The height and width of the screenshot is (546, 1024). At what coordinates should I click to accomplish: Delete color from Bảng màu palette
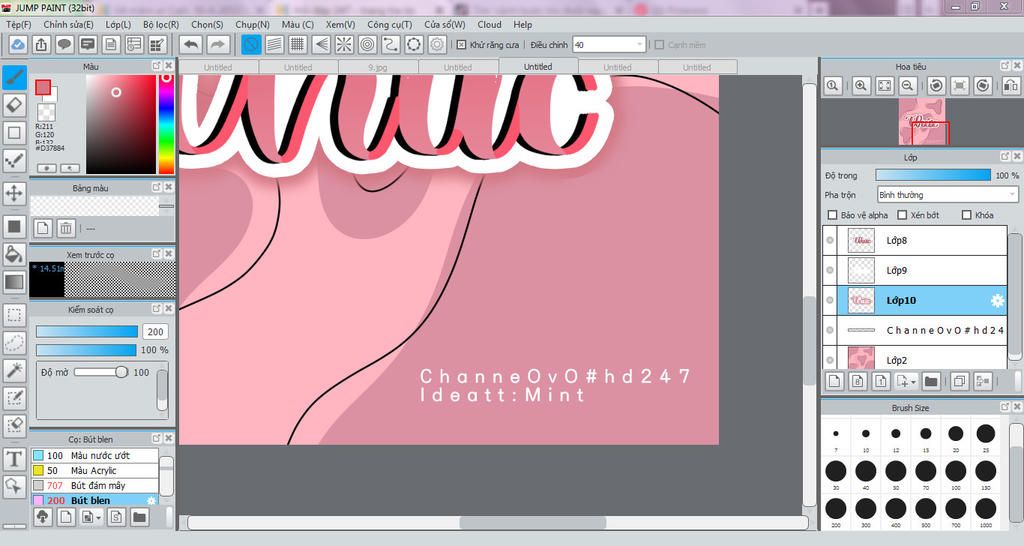65,228
